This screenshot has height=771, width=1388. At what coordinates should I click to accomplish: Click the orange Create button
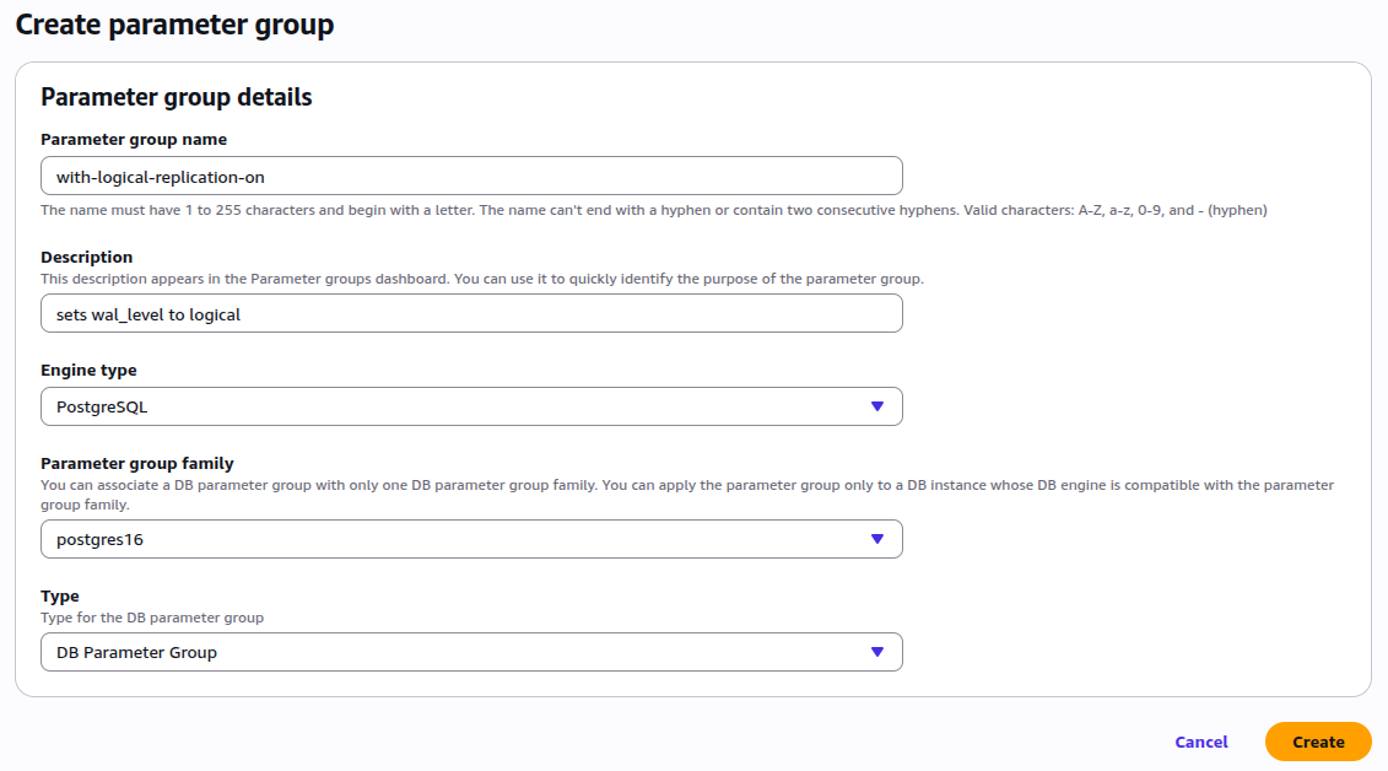coord(1318,742)
